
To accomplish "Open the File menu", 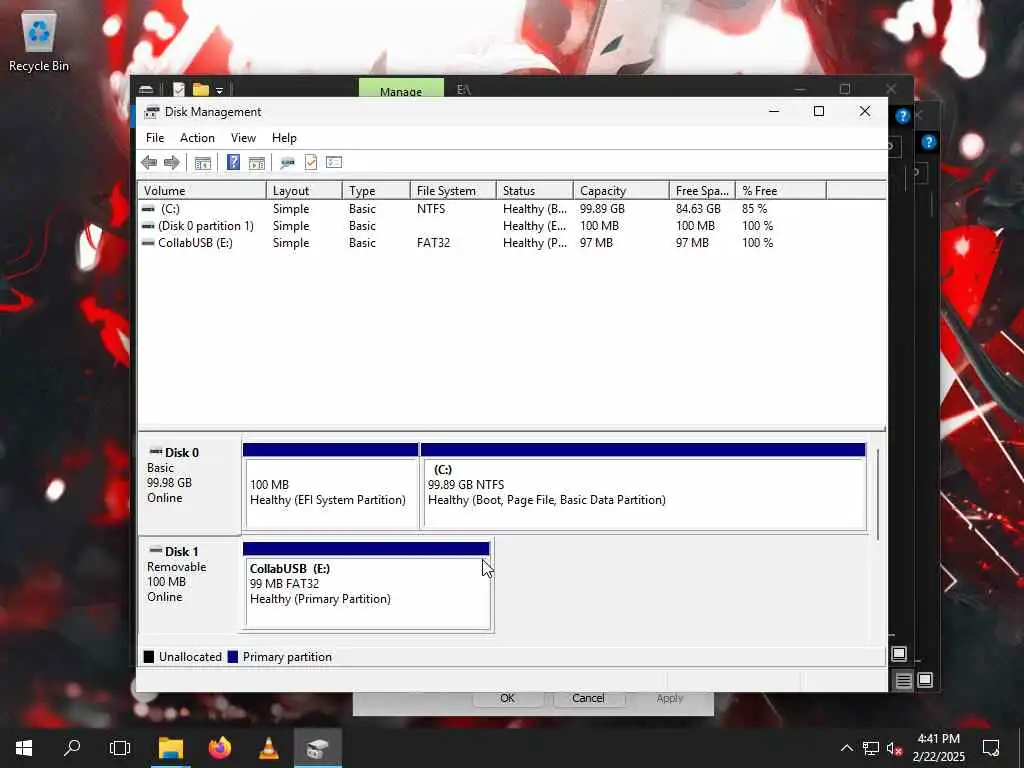I will click(x=155, y=138).
